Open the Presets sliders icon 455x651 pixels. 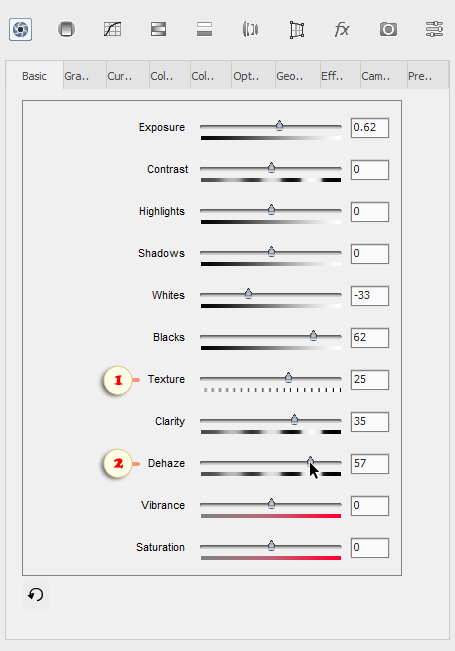point(434,29)
